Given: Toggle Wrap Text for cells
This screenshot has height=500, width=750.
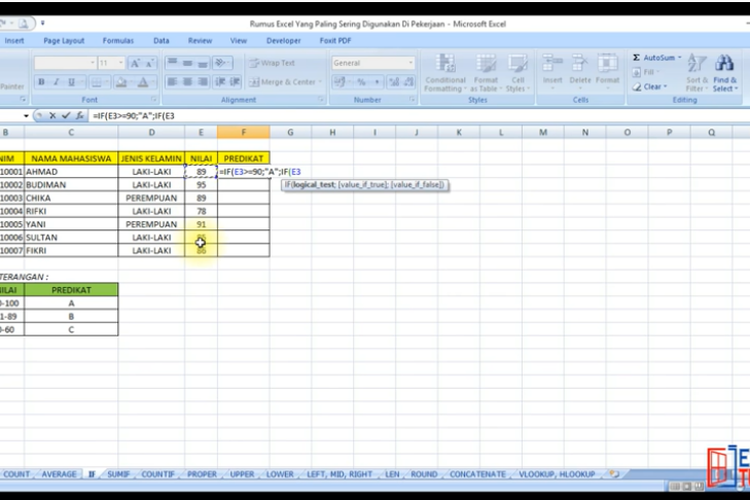Looking at the screenshot, I should click(271, 63).
